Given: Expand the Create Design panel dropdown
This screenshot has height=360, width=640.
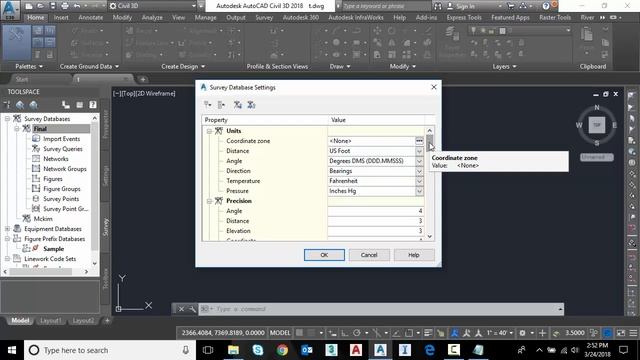Looking at the screenshot, I should click(x=183, y=67).
